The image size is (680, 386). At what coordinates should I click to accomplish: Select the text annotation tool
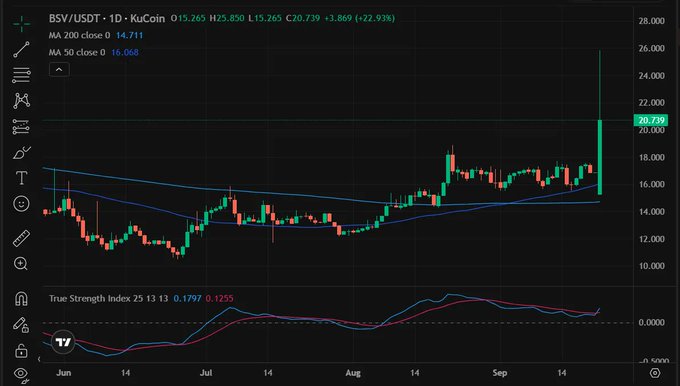tap(21, 178)
